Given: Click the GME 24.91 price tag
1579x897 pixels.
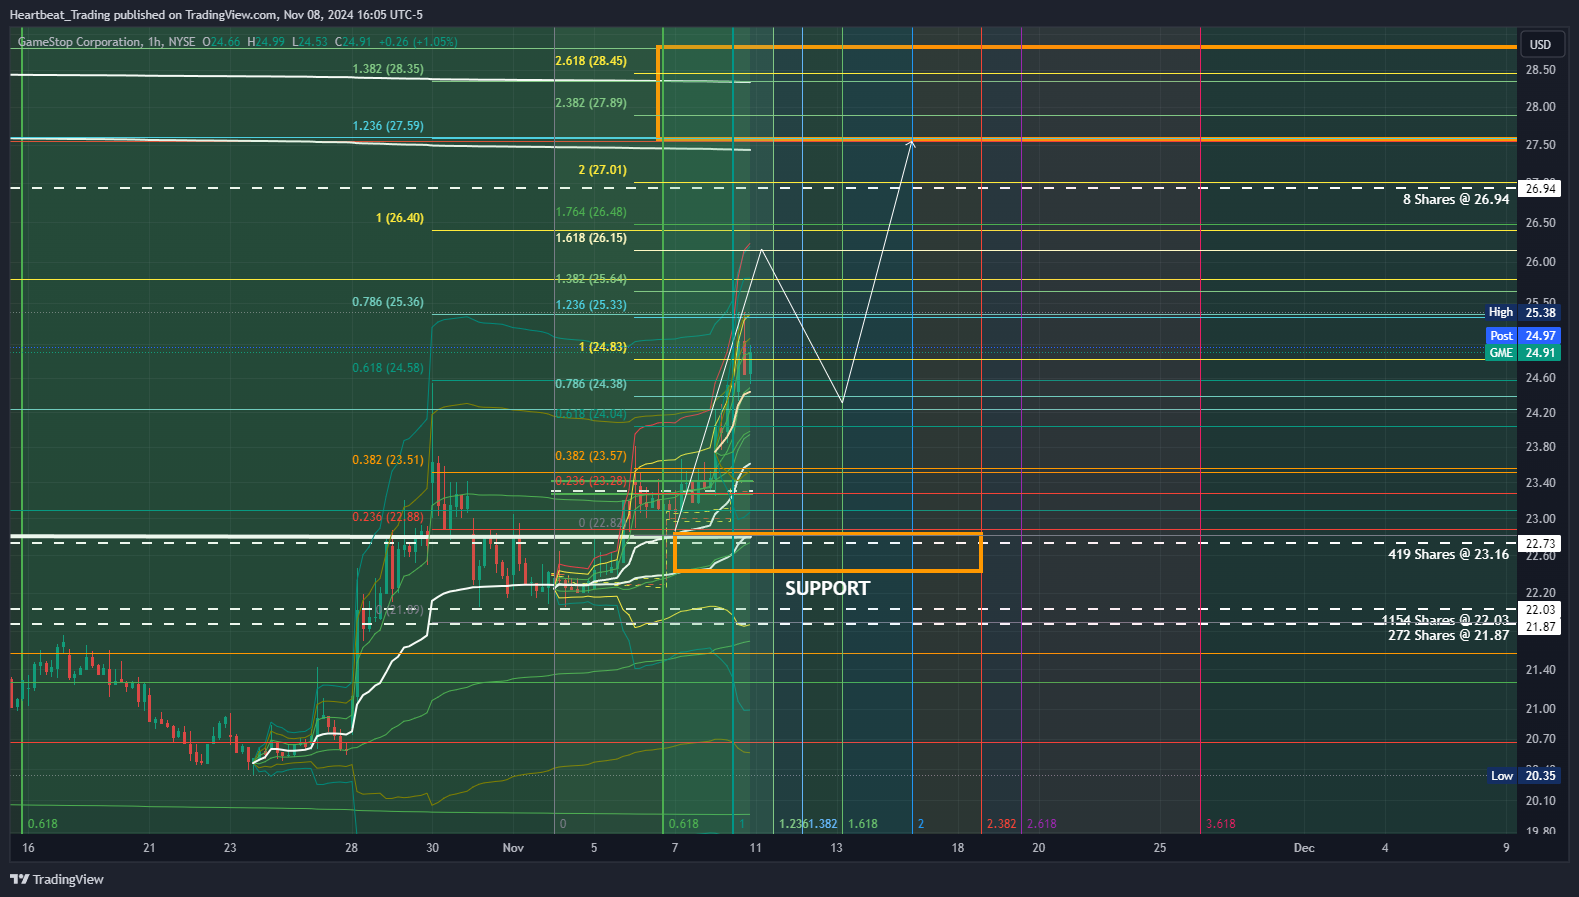Looking at the screenshot, I should coord(1522,353).
